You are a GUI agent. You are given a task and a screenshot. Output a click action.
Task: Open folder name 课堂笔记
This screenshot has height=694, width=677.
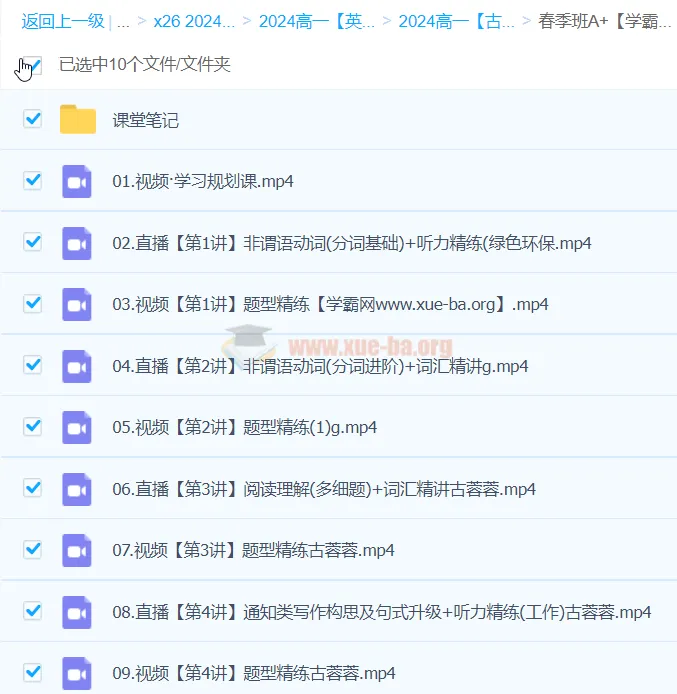[146, 120]
